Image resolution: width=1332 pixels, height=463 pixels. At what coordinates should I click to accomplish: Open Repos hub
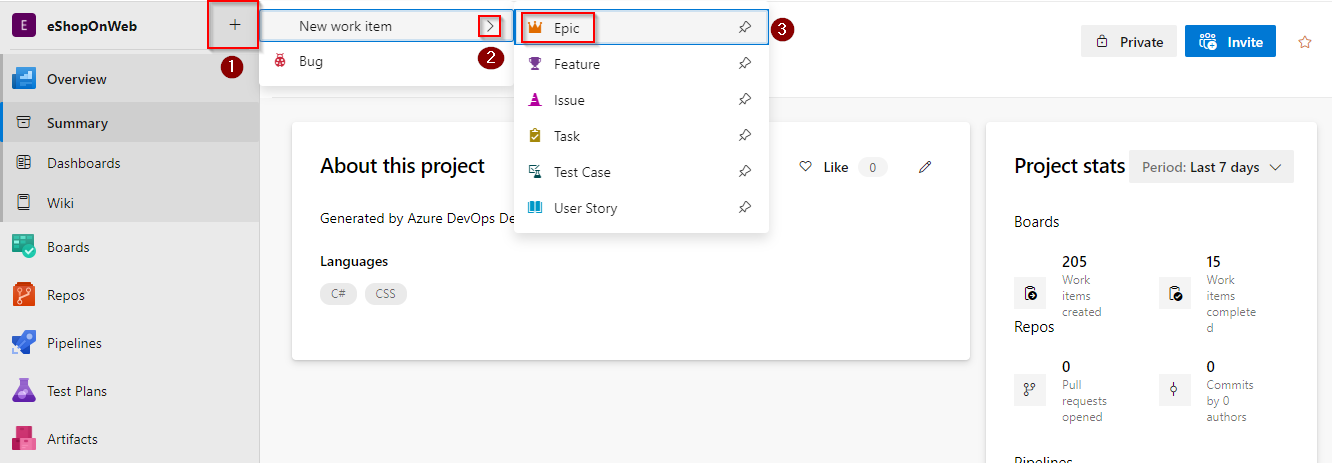[x=130, y=295]
